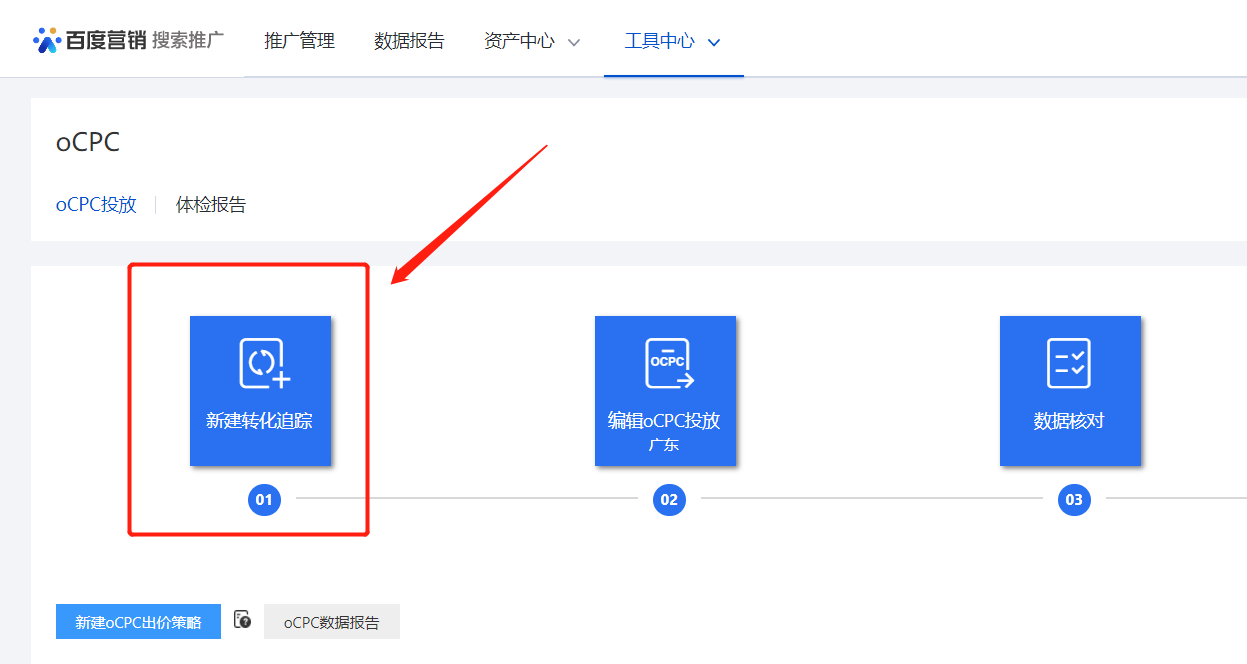
Task: Click the 搜索推广 header text
Action: pyautogui.click(x=188, y=41)
